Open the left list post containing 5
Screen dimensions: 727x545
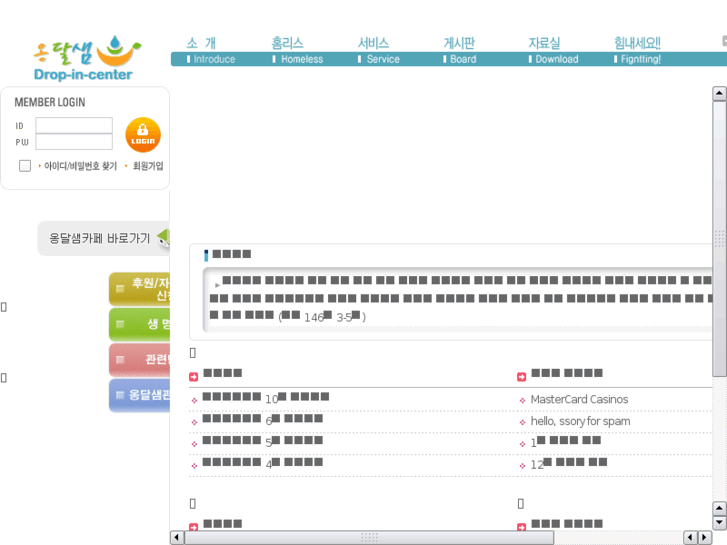pos(262,441)
